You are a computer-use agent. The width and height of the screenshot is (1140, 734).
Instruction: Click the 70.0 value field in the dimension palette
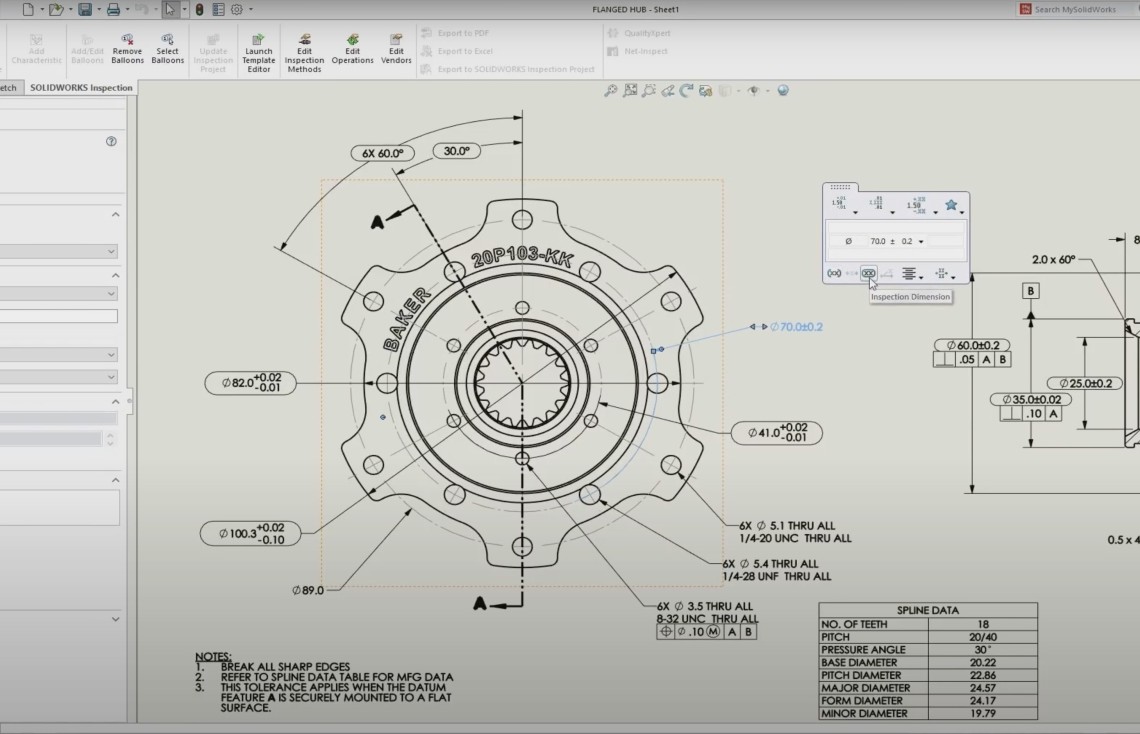coord(878,241)
